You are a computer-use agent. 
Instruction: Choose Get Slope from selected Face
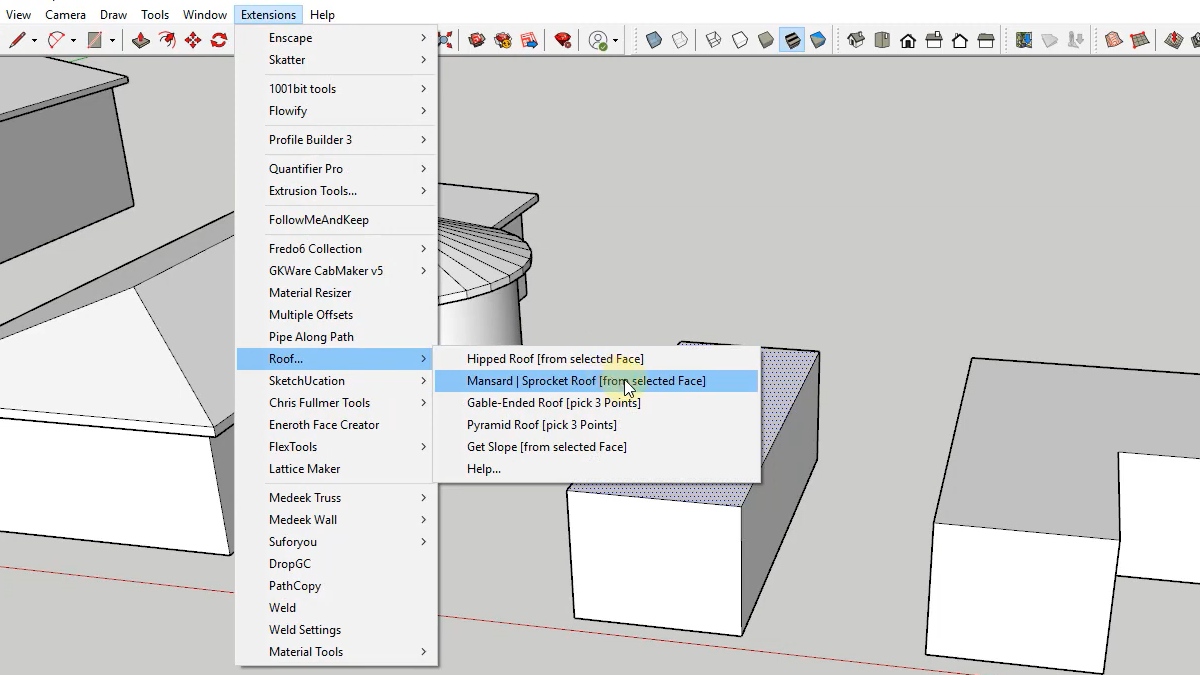tap(596, 447)
